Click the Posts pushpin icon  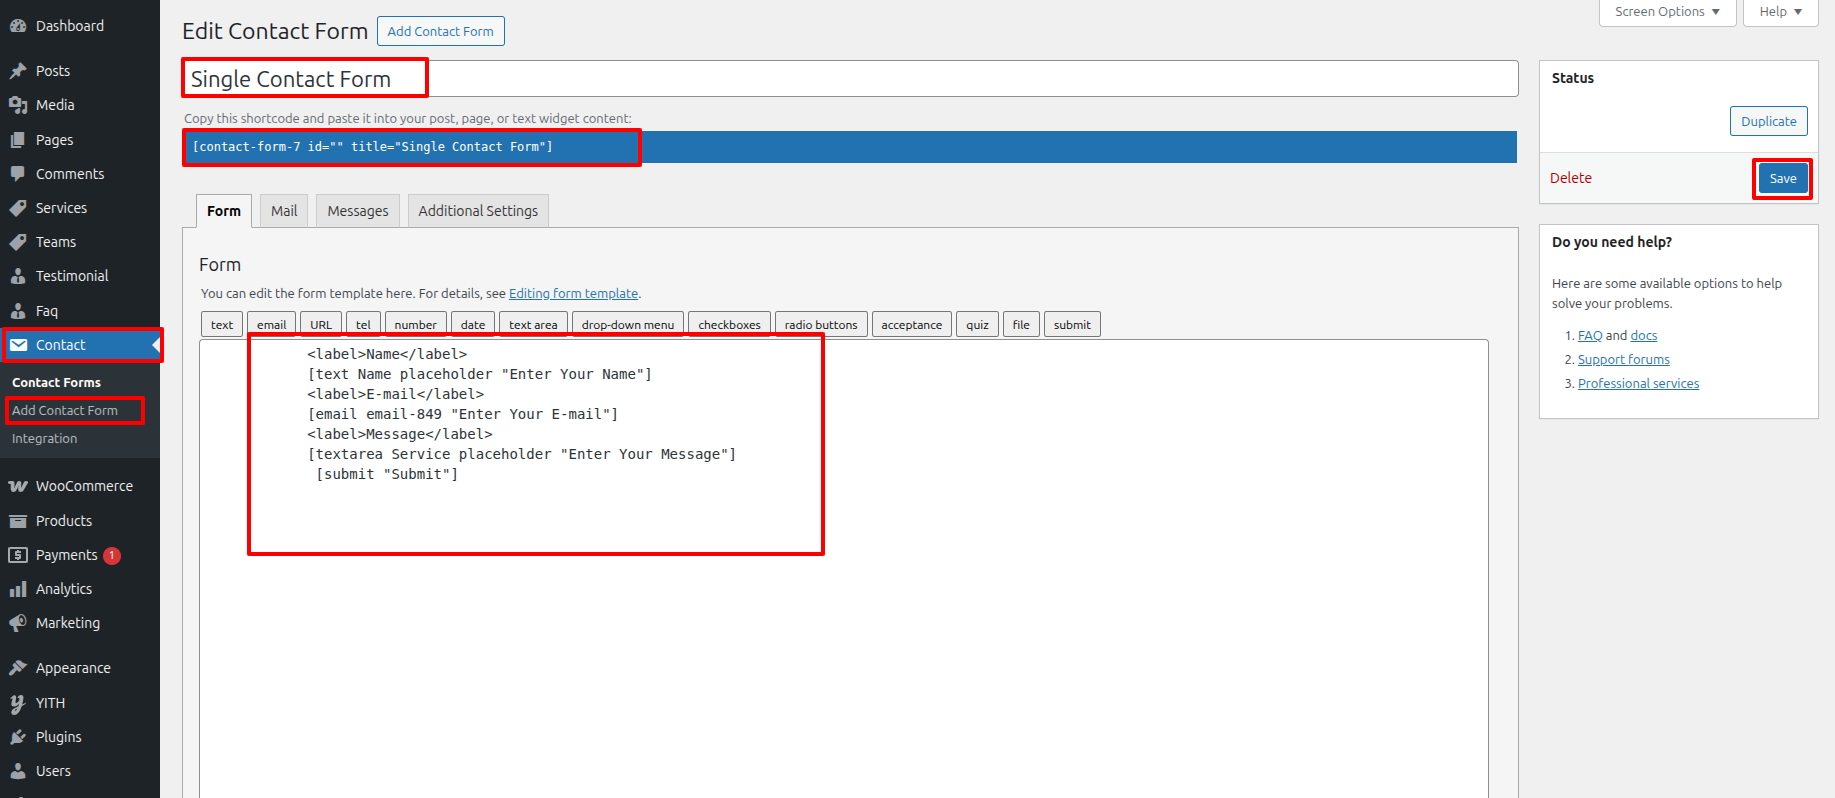[18, 71]
